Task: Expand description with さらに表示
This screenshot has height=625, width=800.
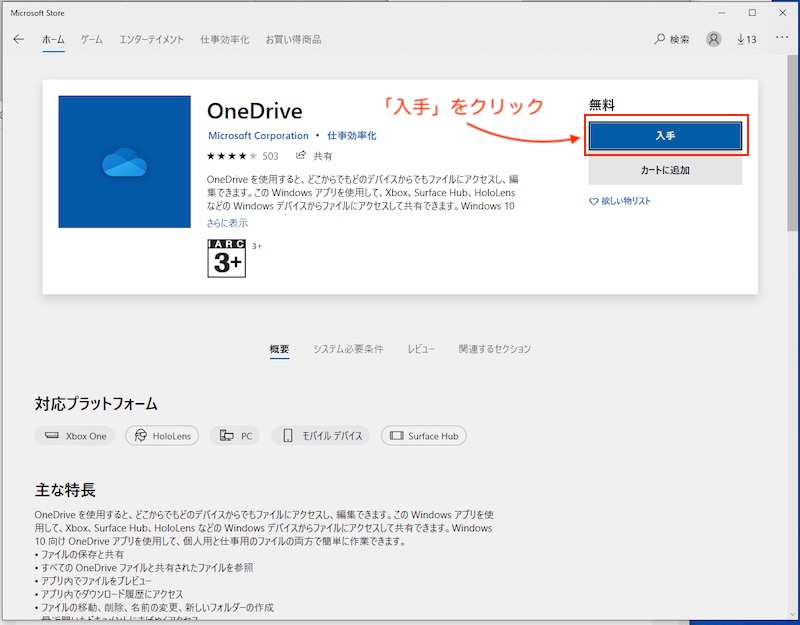Action: click(227, 223)
